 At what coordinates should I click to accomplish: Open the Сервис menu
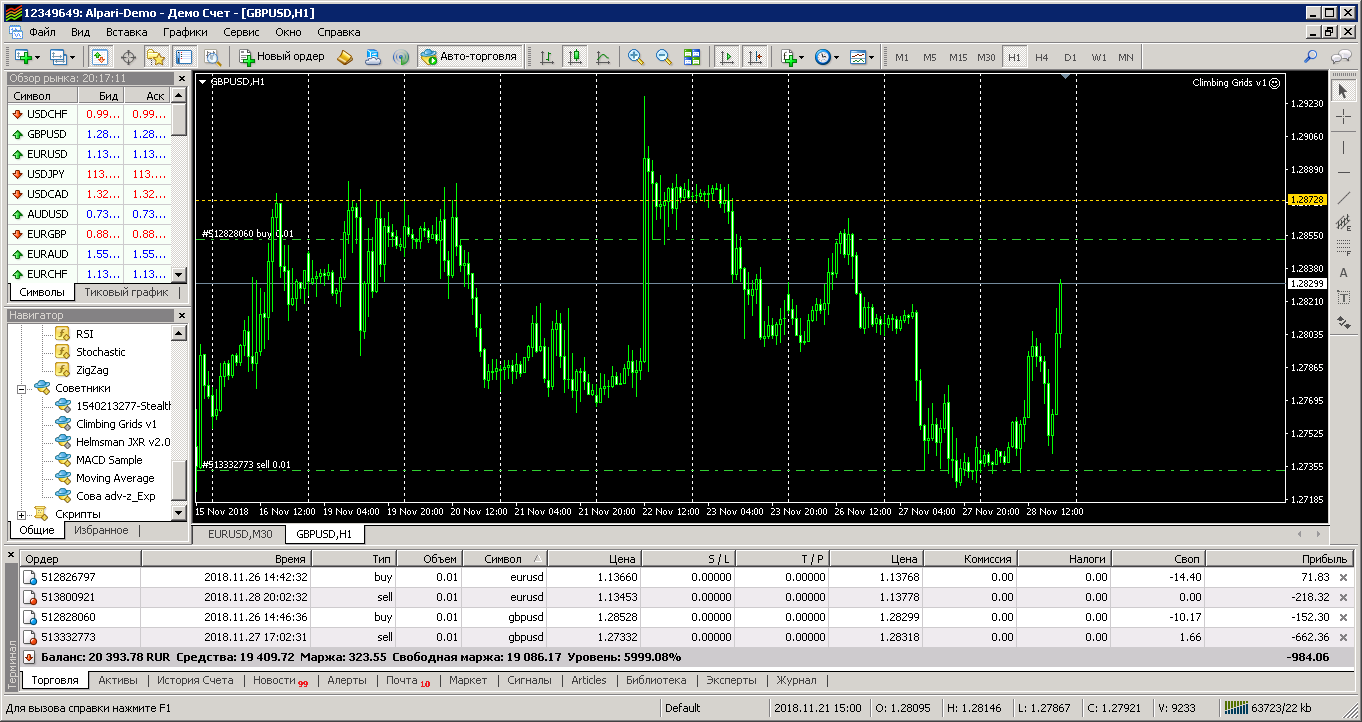241,32
